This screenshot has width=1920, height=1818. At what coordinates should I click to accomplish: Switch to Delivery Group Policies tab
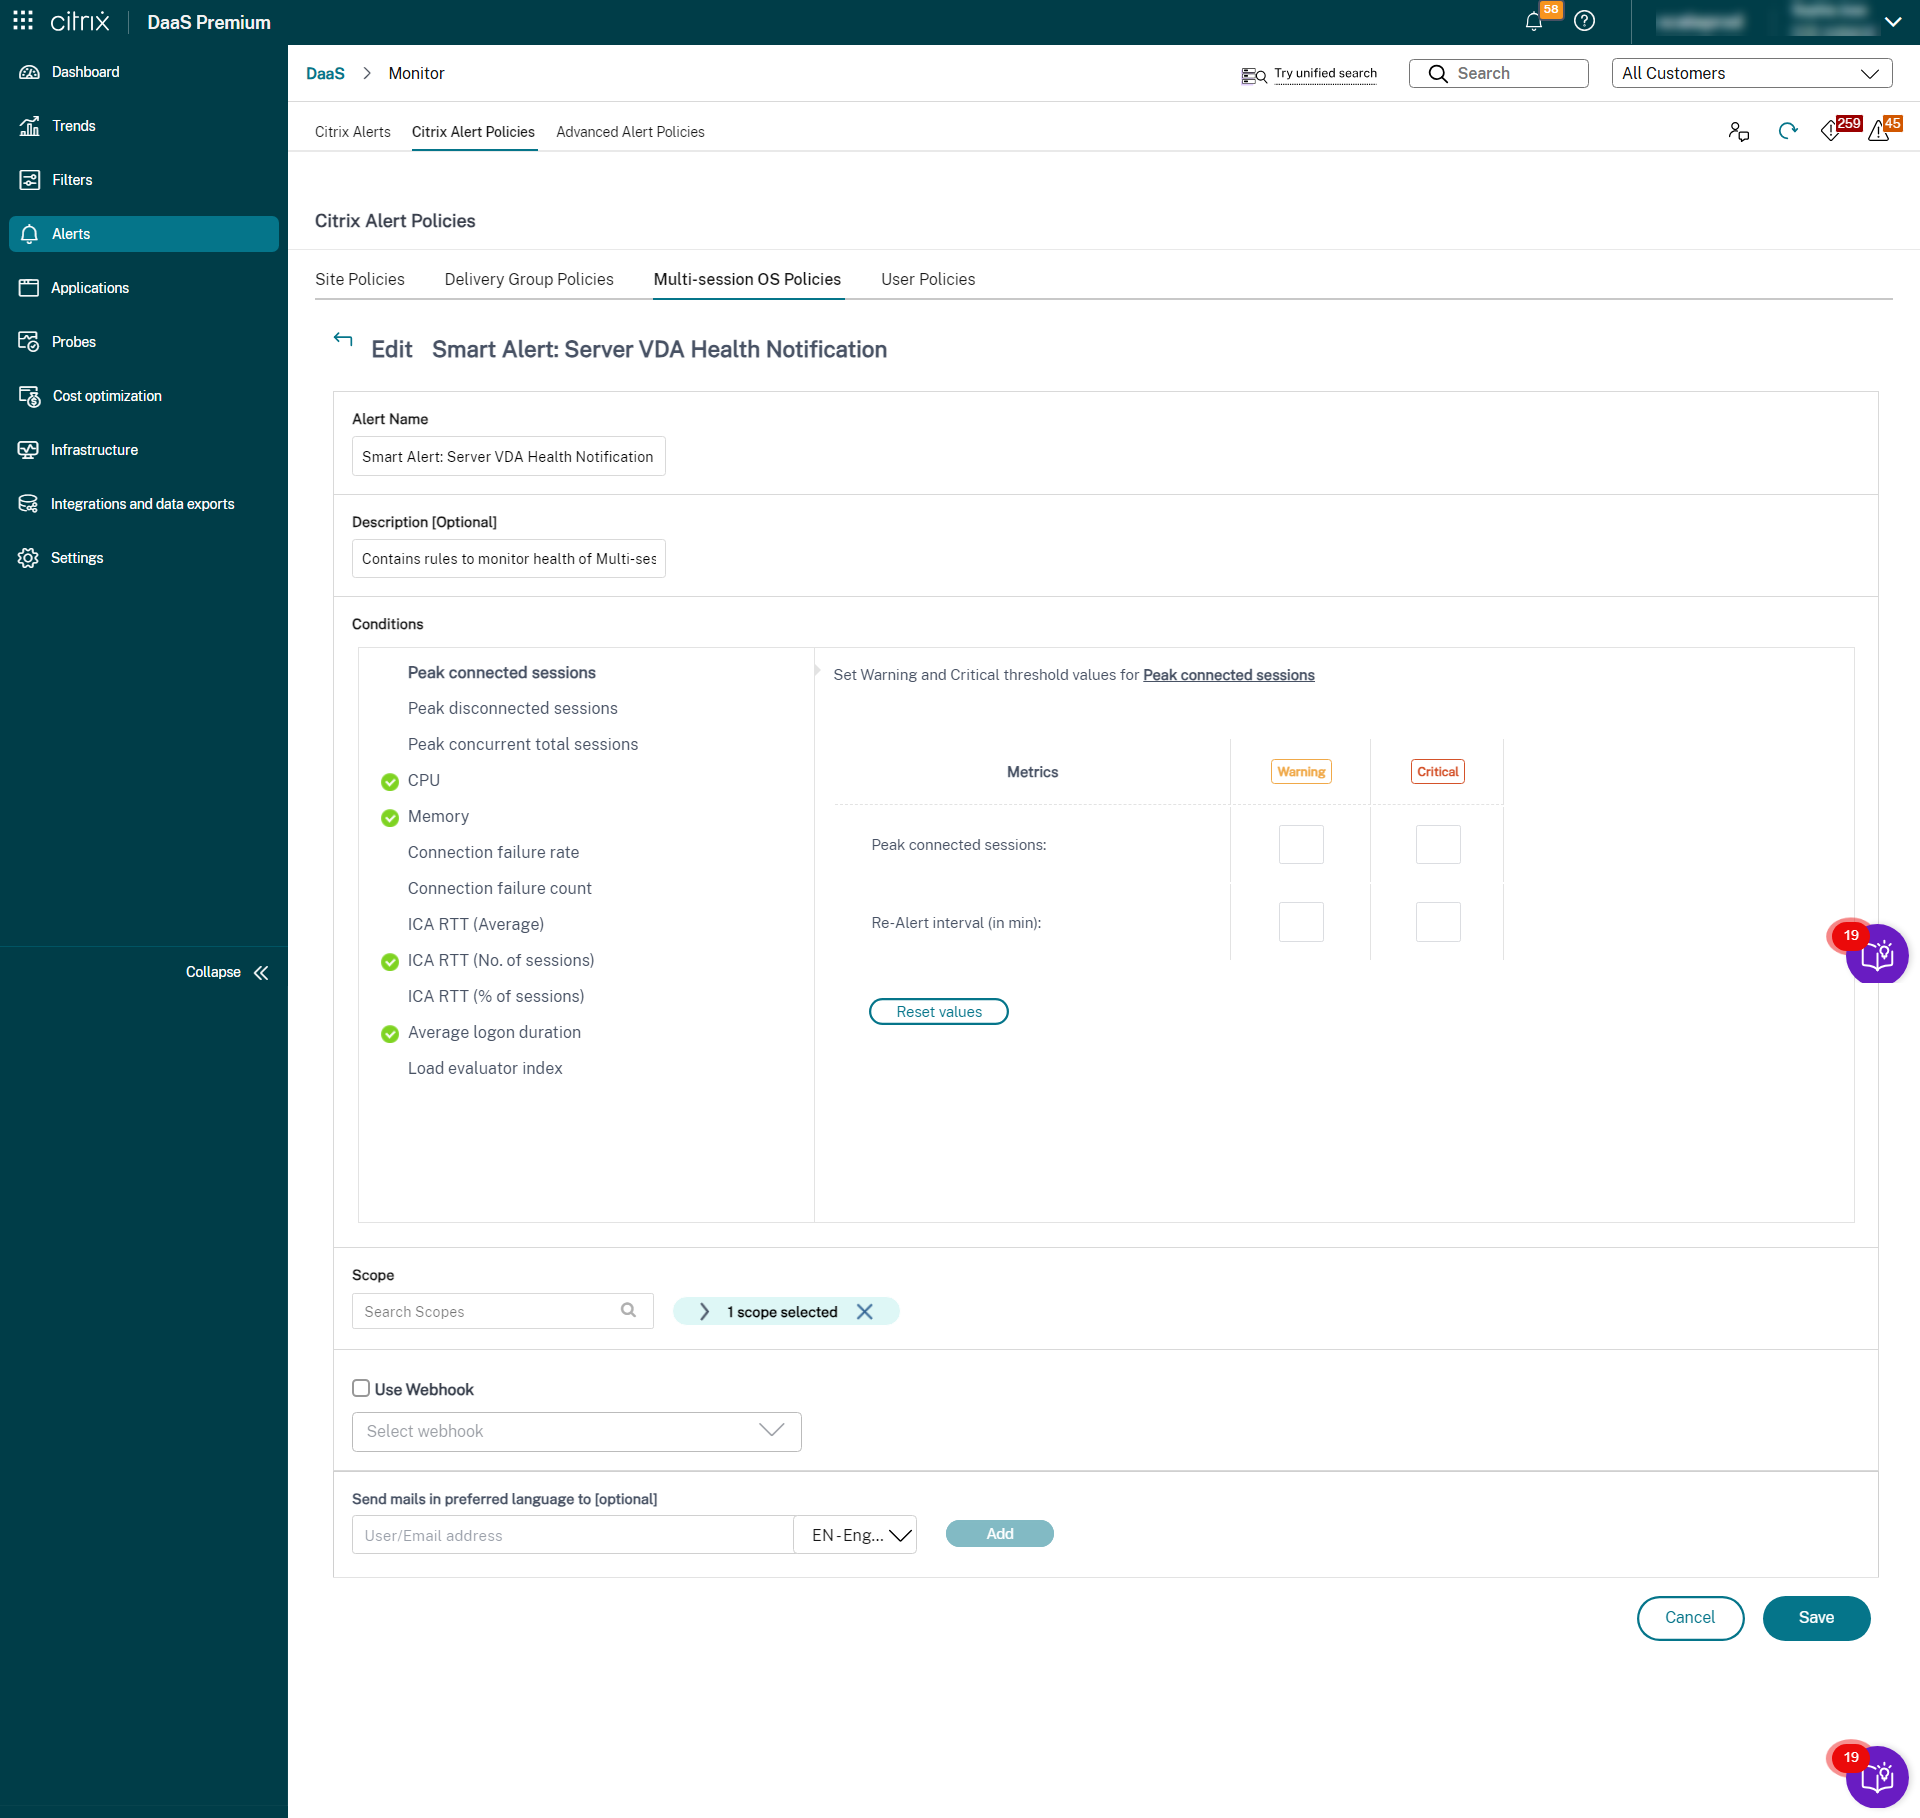[x=528, y=279]
